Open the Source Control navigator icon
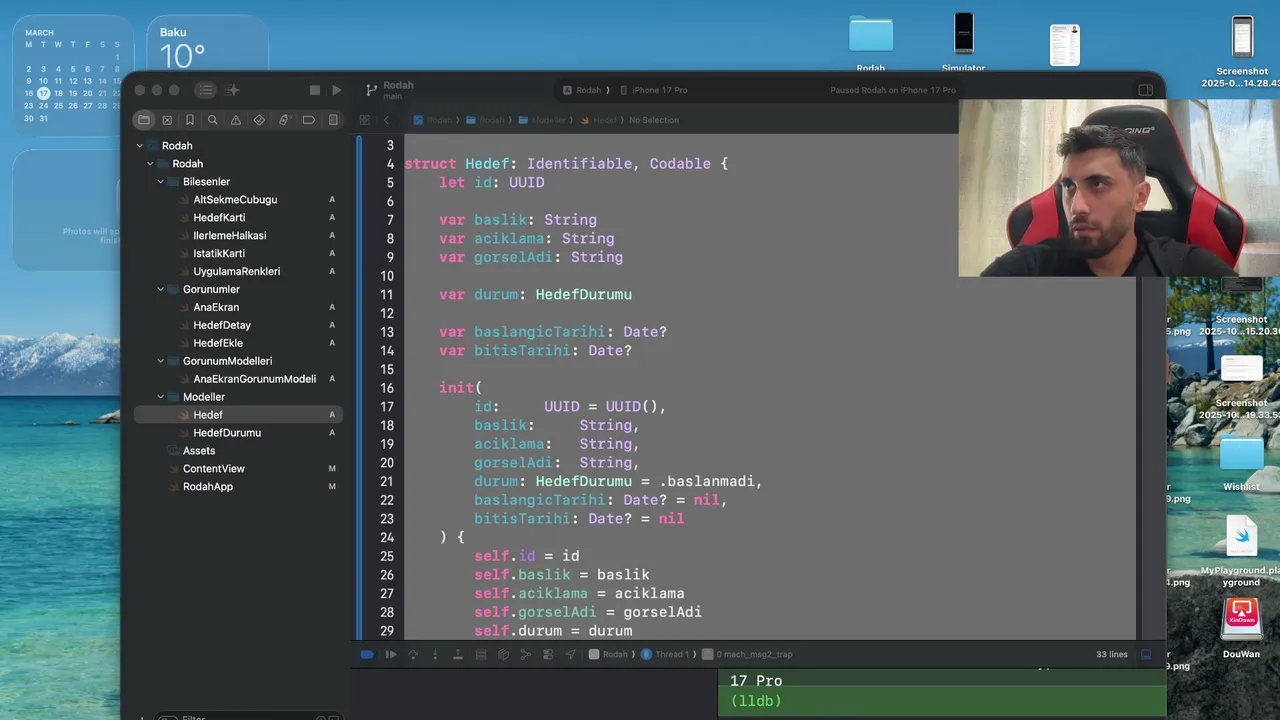This screenshot has width=1280, height=720. [167, 120]
